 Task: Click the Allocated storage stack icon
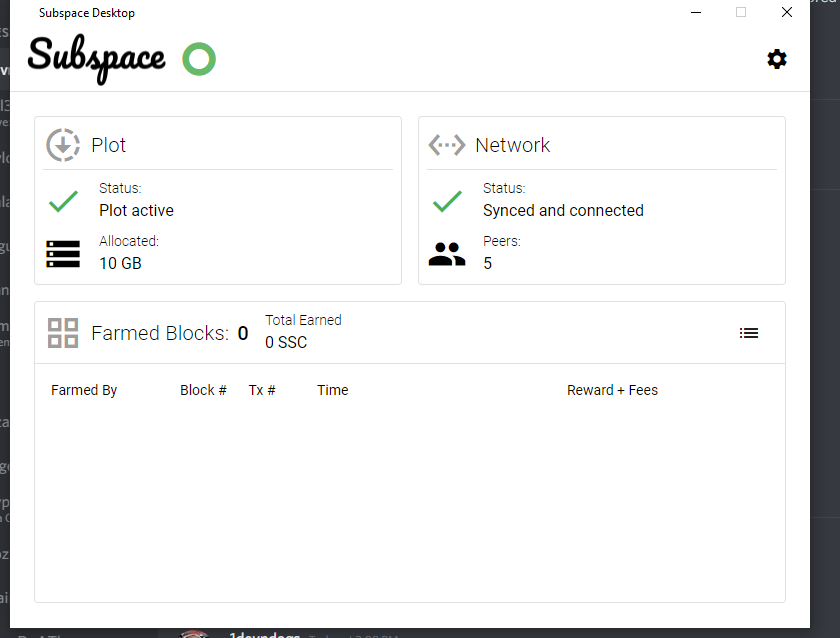(63, 254)
